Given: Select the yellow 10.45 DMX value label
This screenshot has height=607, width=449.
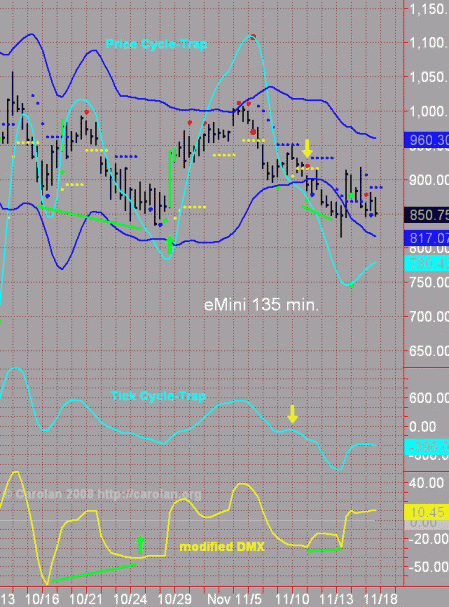Looking at the screenshot, I should tap(426, 512).
